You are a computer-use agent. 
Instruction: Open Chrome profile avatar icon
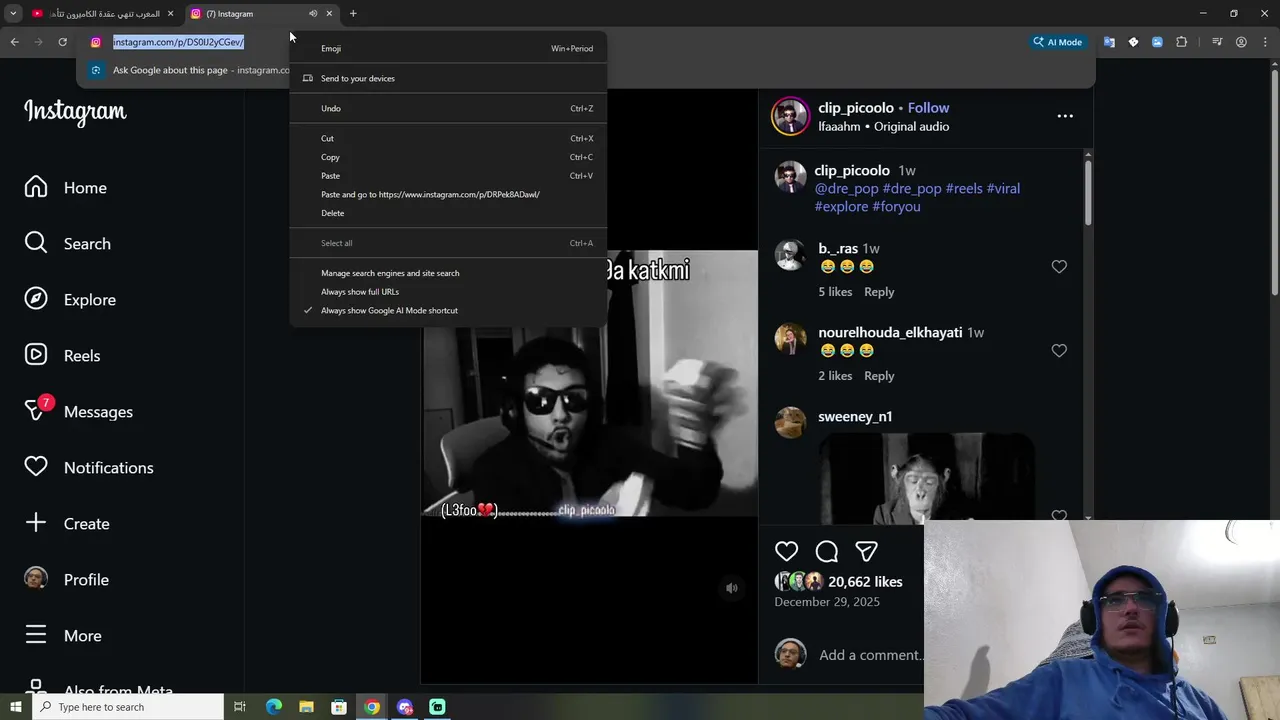coord(1241,42)
